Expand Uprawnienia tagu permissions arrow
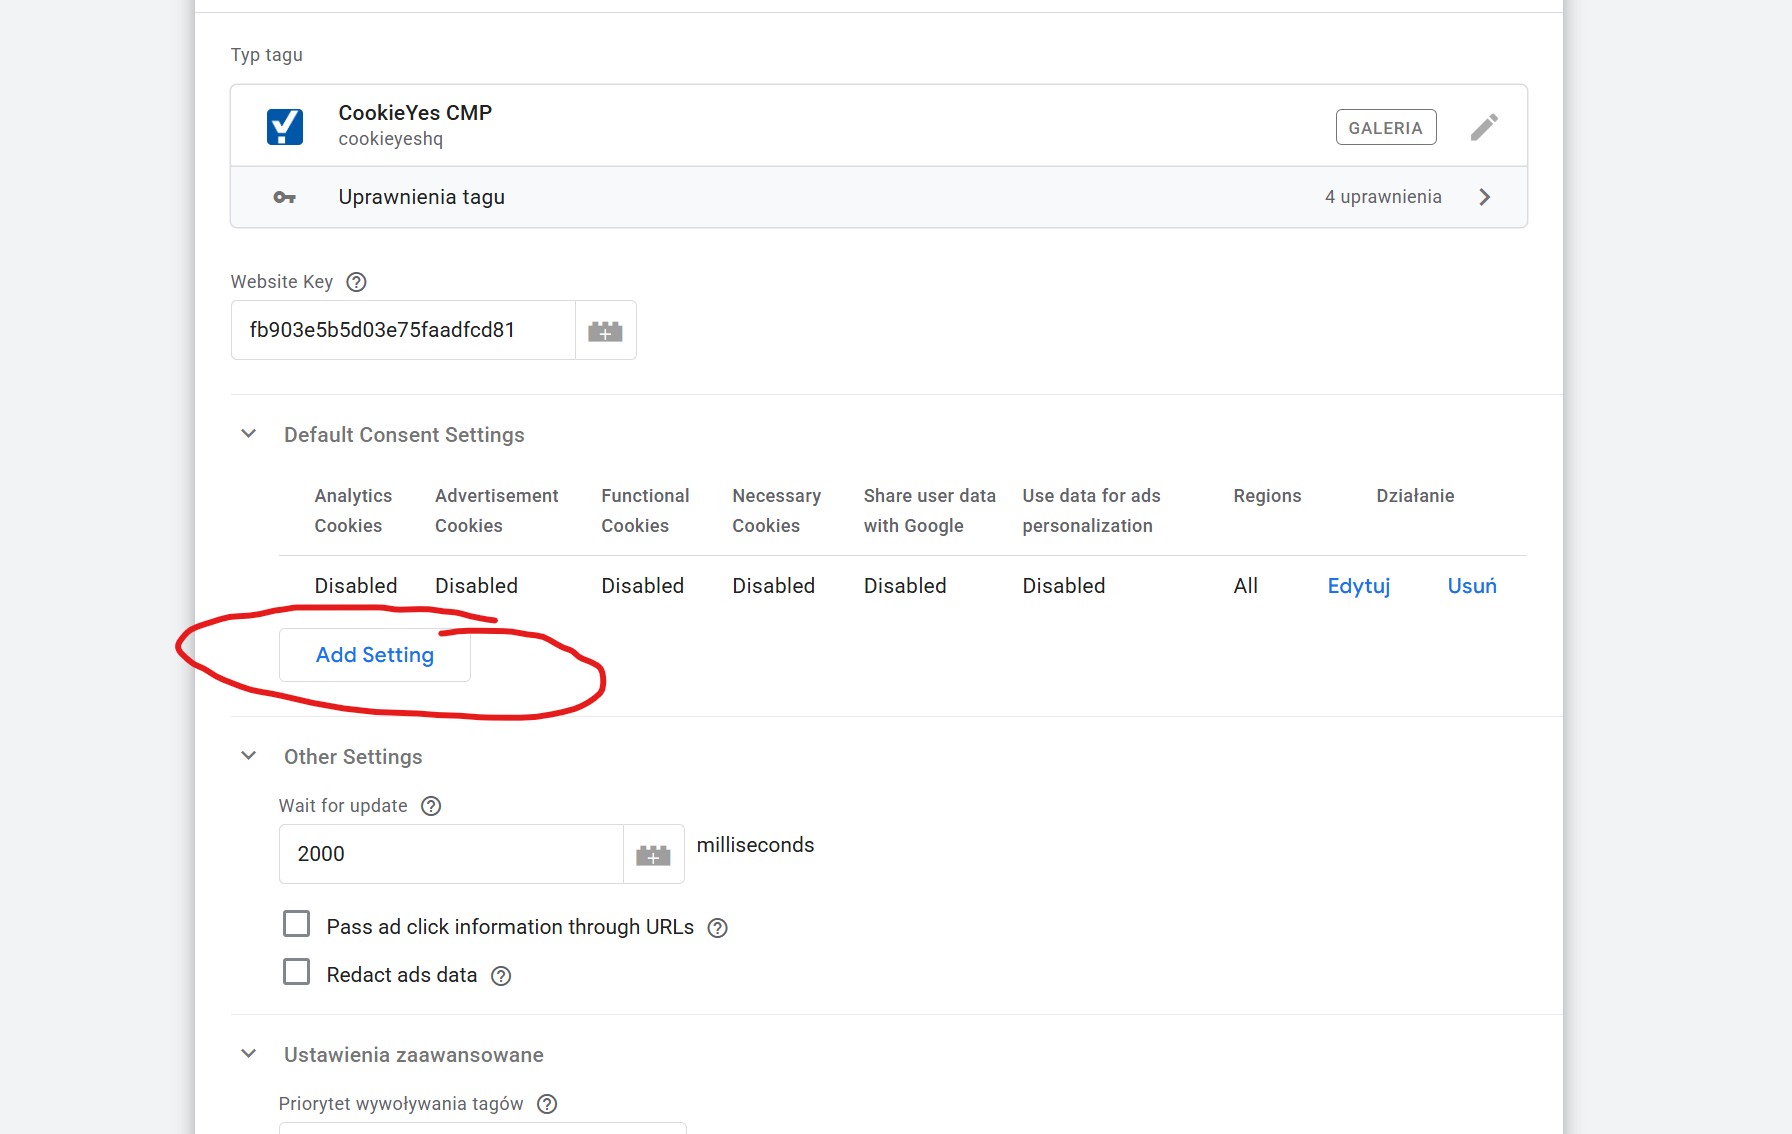Viewport: 1792px width, 1134px height. click(1484, 197)
